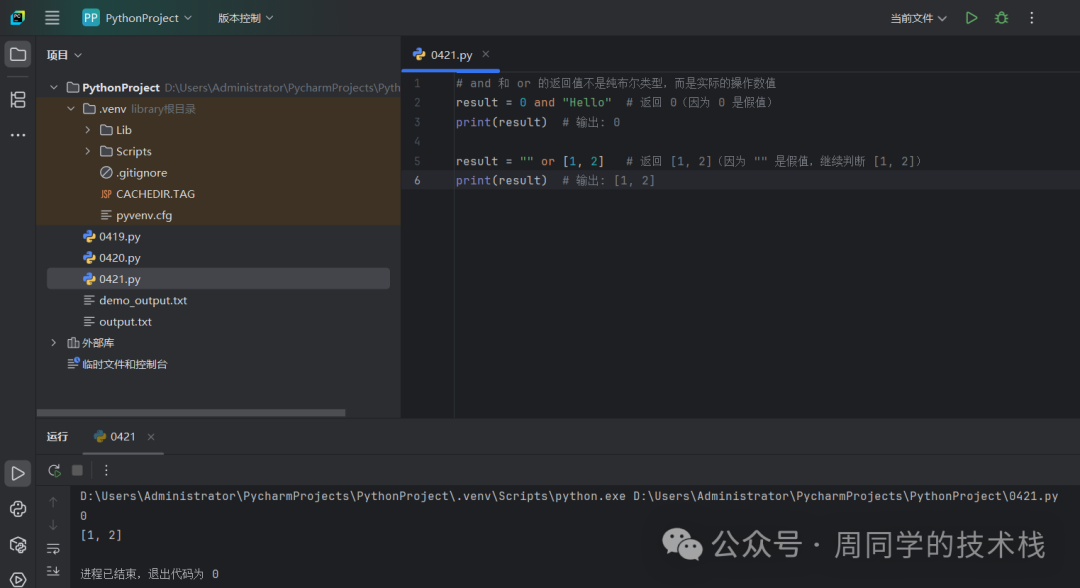Rerun 0421 using the rerun icon

[54, 470]
